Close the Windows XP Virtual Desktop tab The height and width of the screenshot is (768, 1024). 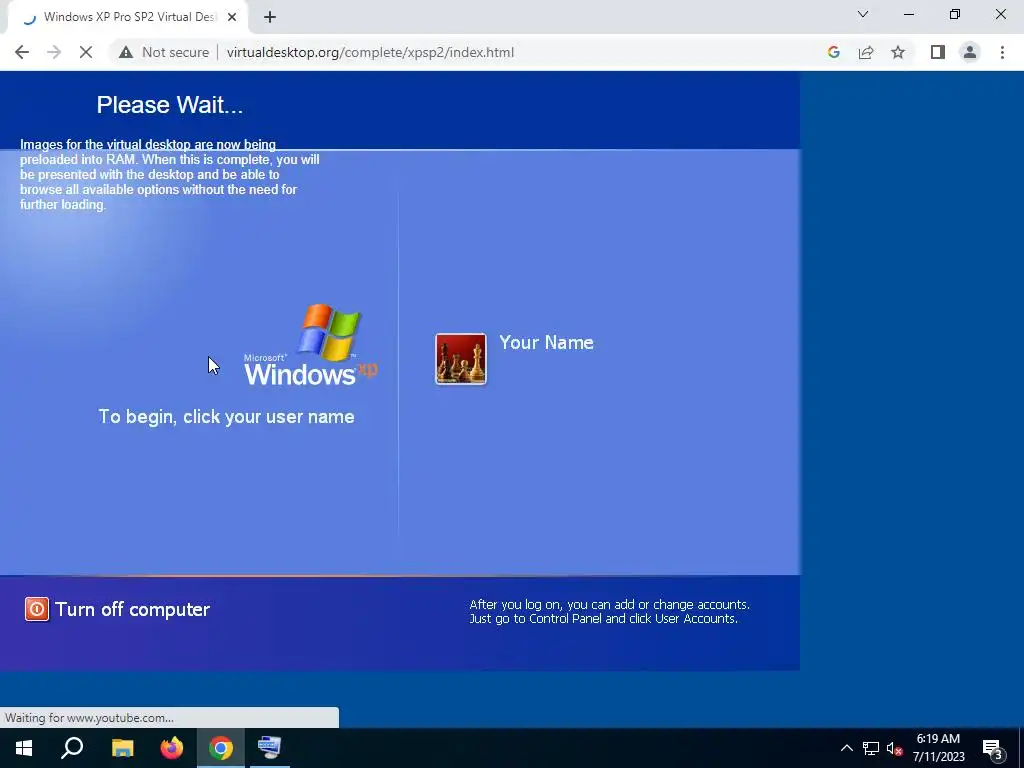232,18
